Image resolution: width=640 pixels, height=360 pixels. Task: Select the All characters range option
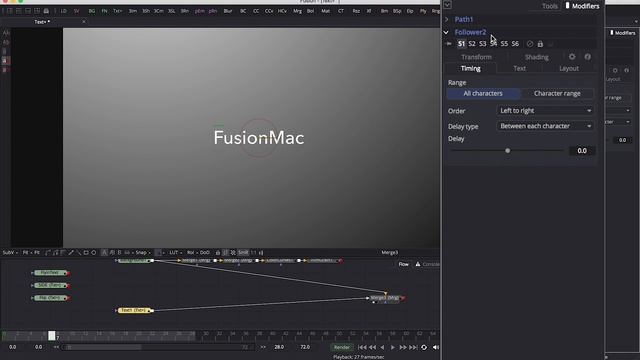tap(483, 93)
